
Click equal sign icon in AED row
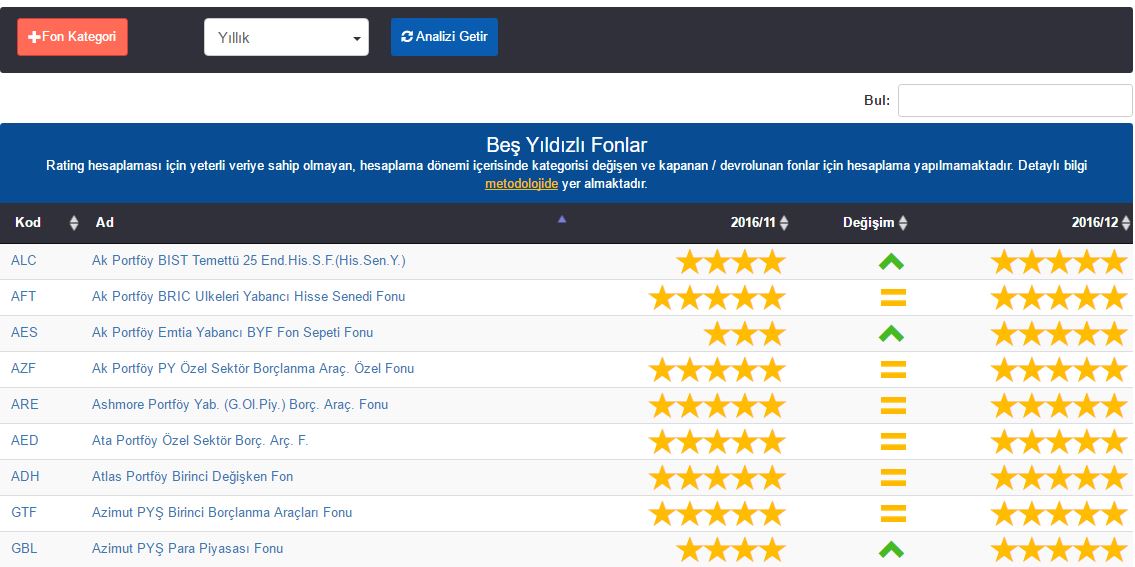893,441
